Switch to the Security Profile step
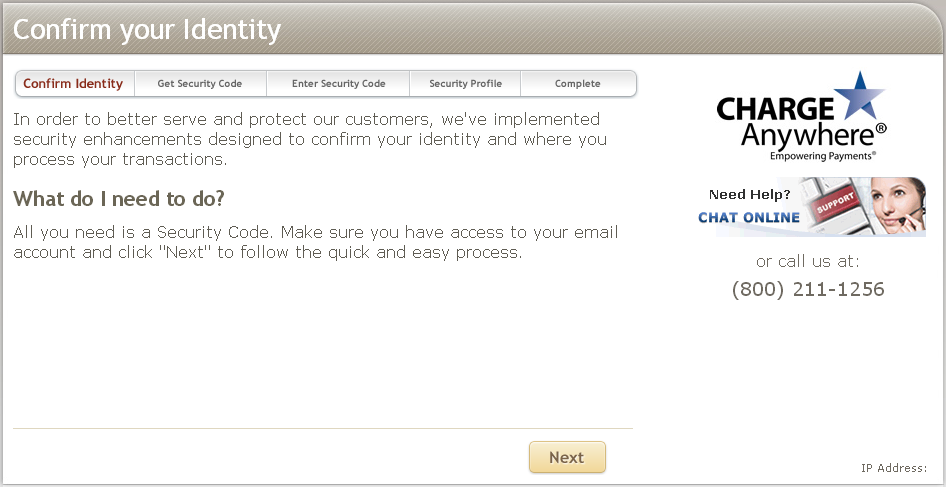 [x=465, y=84]
